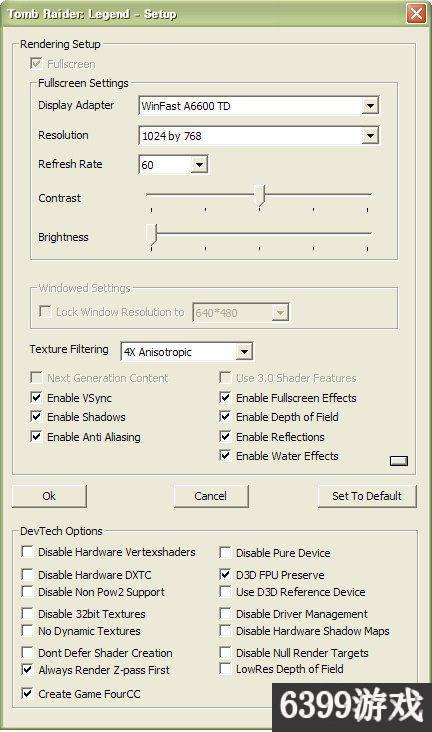Check Disable Driver Management
Viewport: 432px width, 732px height.
click(225, 613)
